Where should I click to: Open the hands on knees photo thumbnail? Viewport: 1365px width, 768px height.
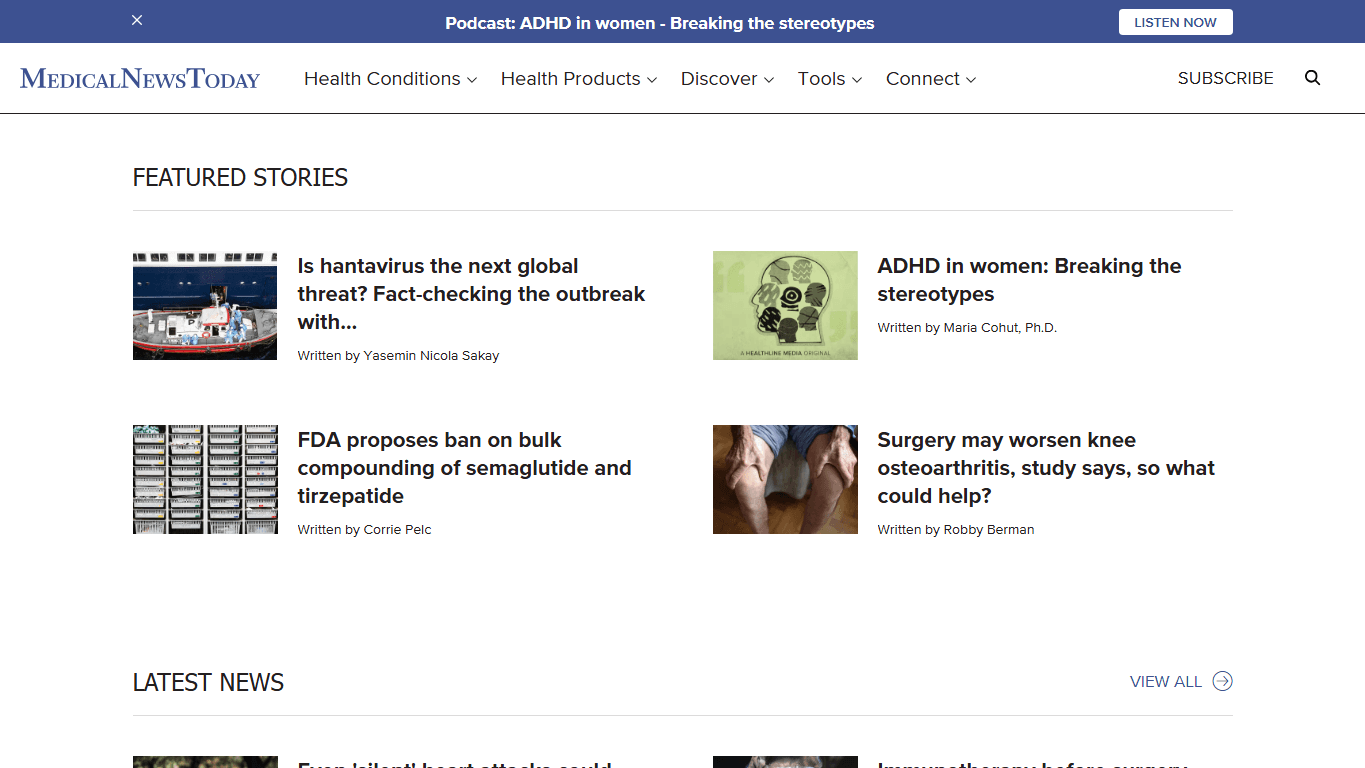point(785,479)
